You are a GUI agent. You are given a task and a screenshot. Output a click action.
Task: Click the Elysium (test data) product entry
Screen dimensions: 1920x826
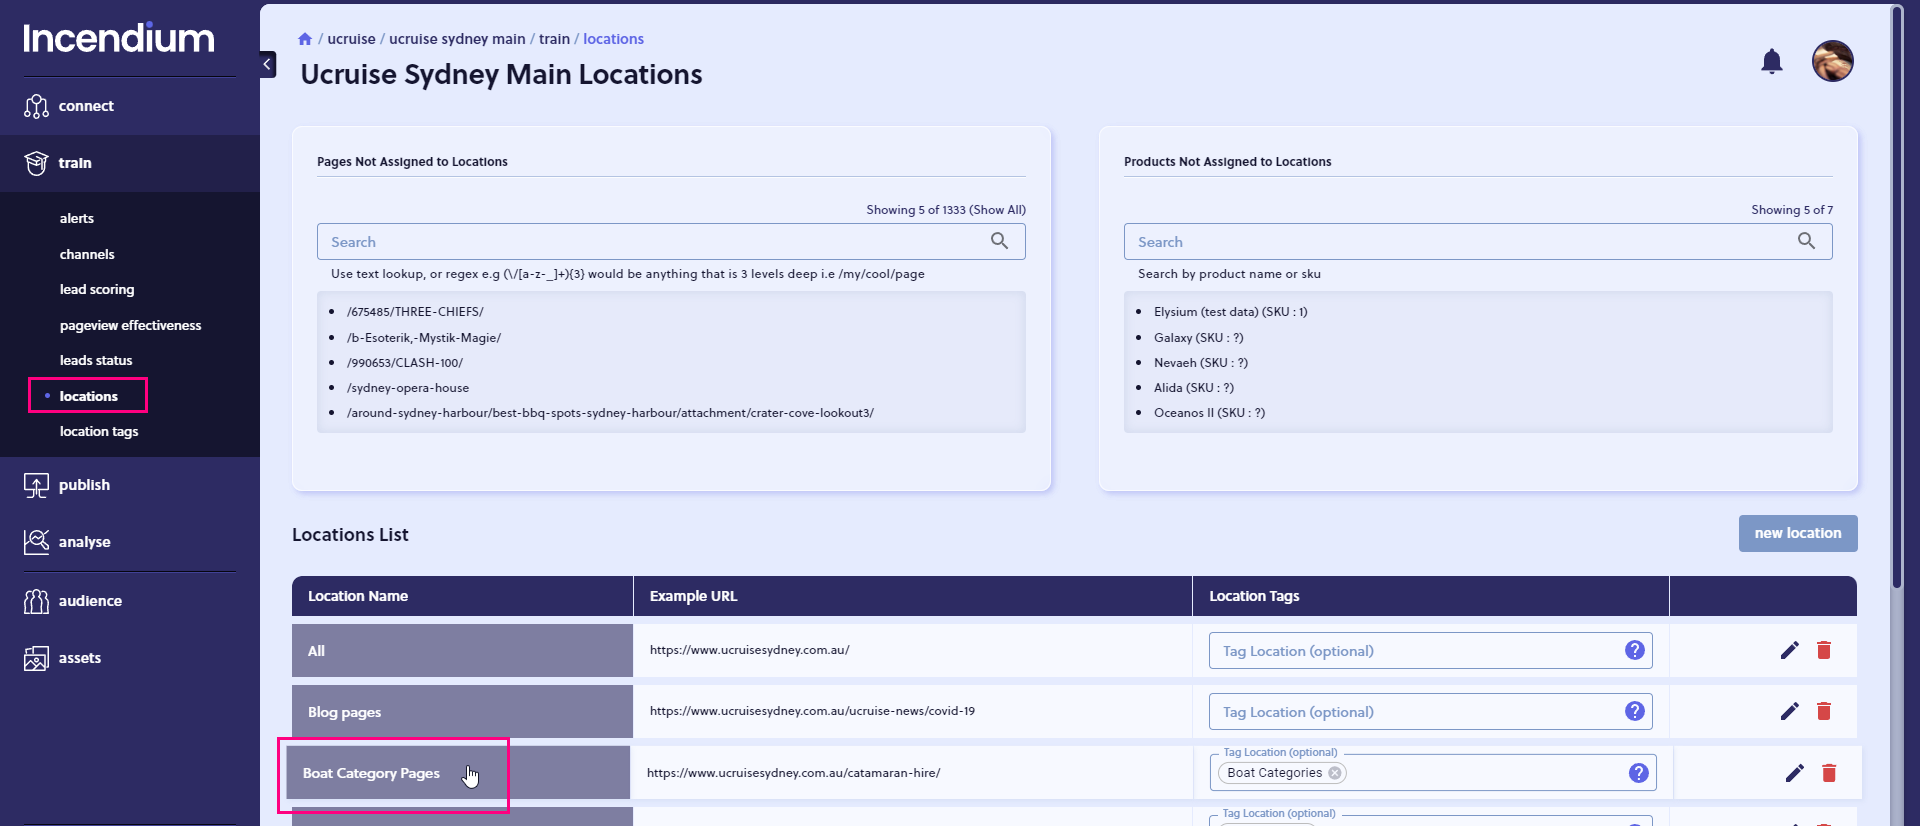(1231, 312)
